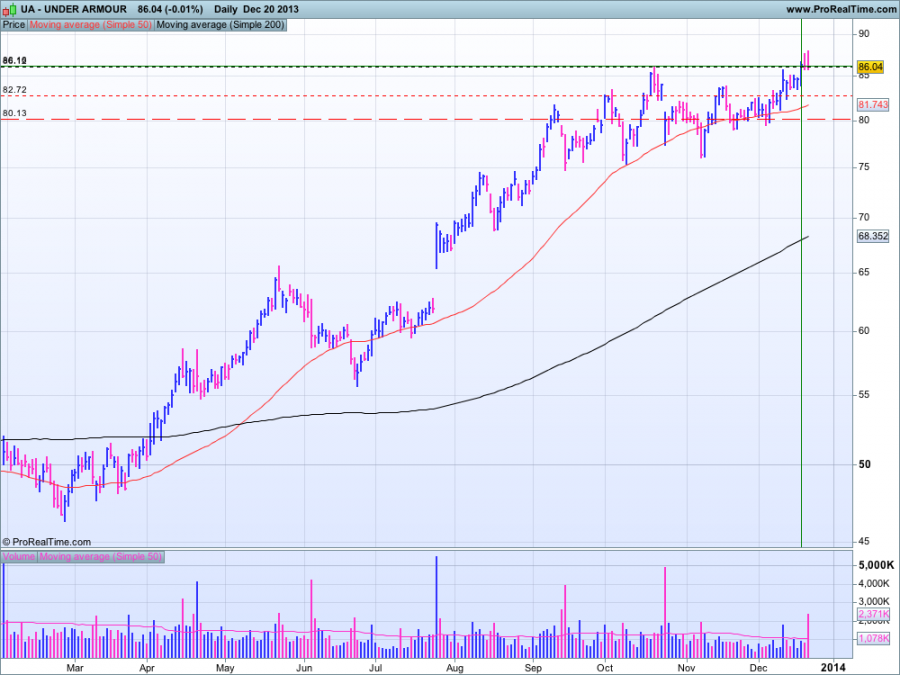This screenshot has width=900, height=675.
Task: Click Moving average (Simple 50) label next to Price
Action: pyautogui.click(x=91, y=25)
